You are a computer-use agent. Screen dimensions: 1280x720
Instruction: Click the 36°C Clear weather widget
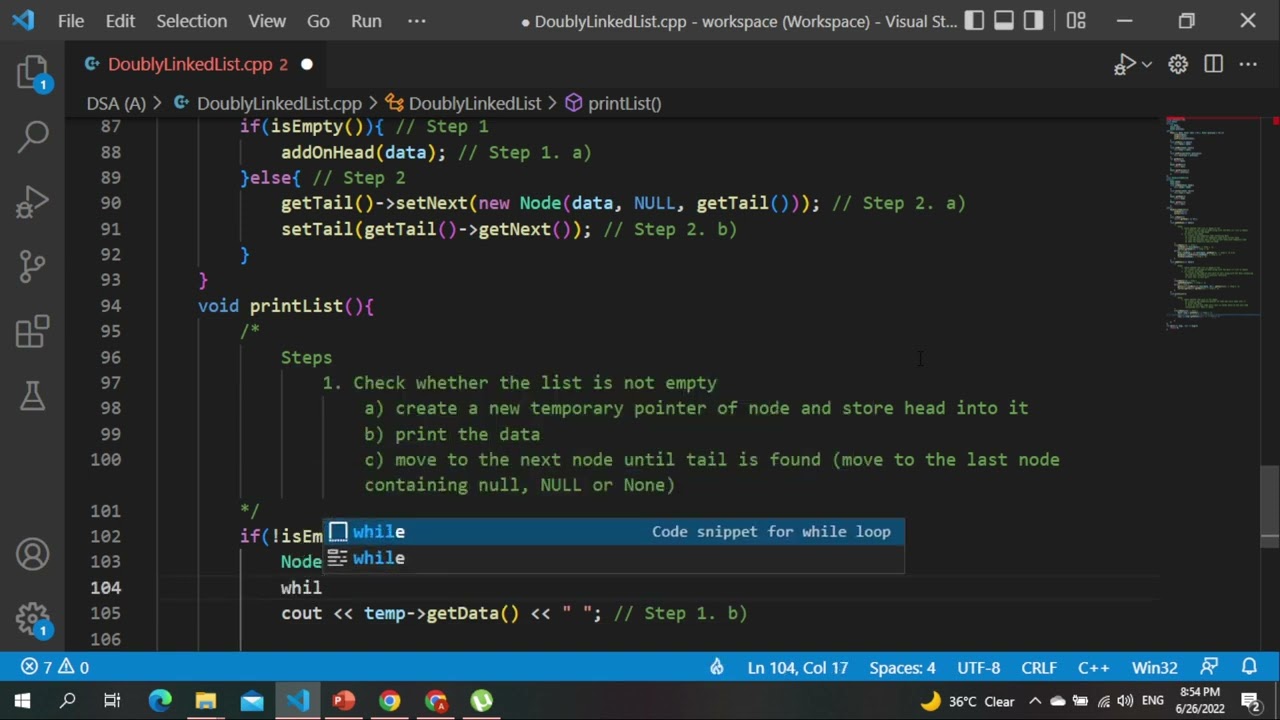coord(968,701)
